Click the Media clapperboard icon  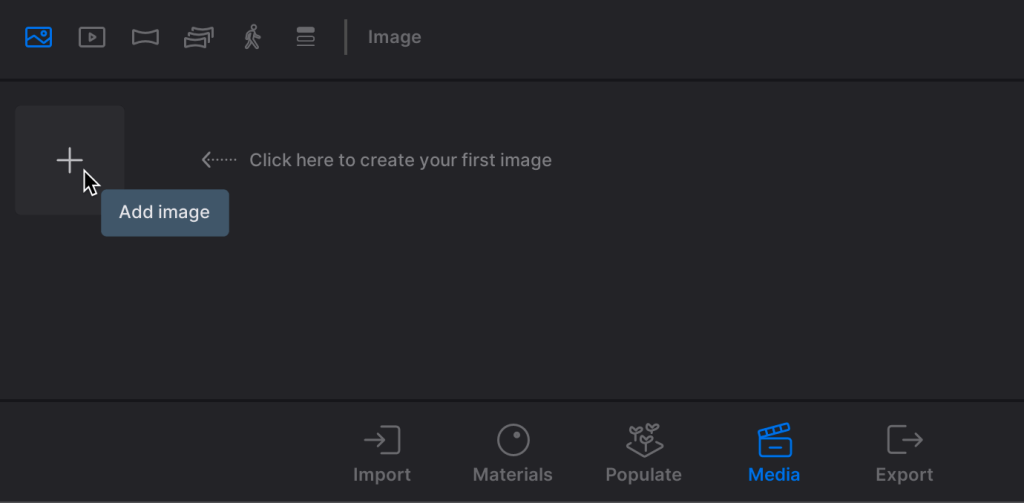[x=774, y=440]
